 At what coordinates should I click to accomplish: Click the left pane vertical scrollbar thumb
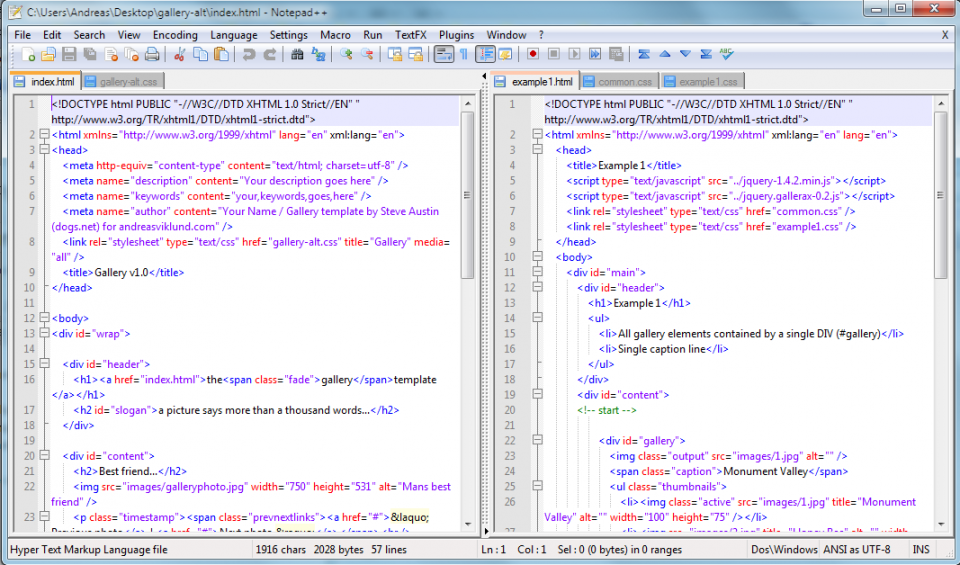[467, 195]
